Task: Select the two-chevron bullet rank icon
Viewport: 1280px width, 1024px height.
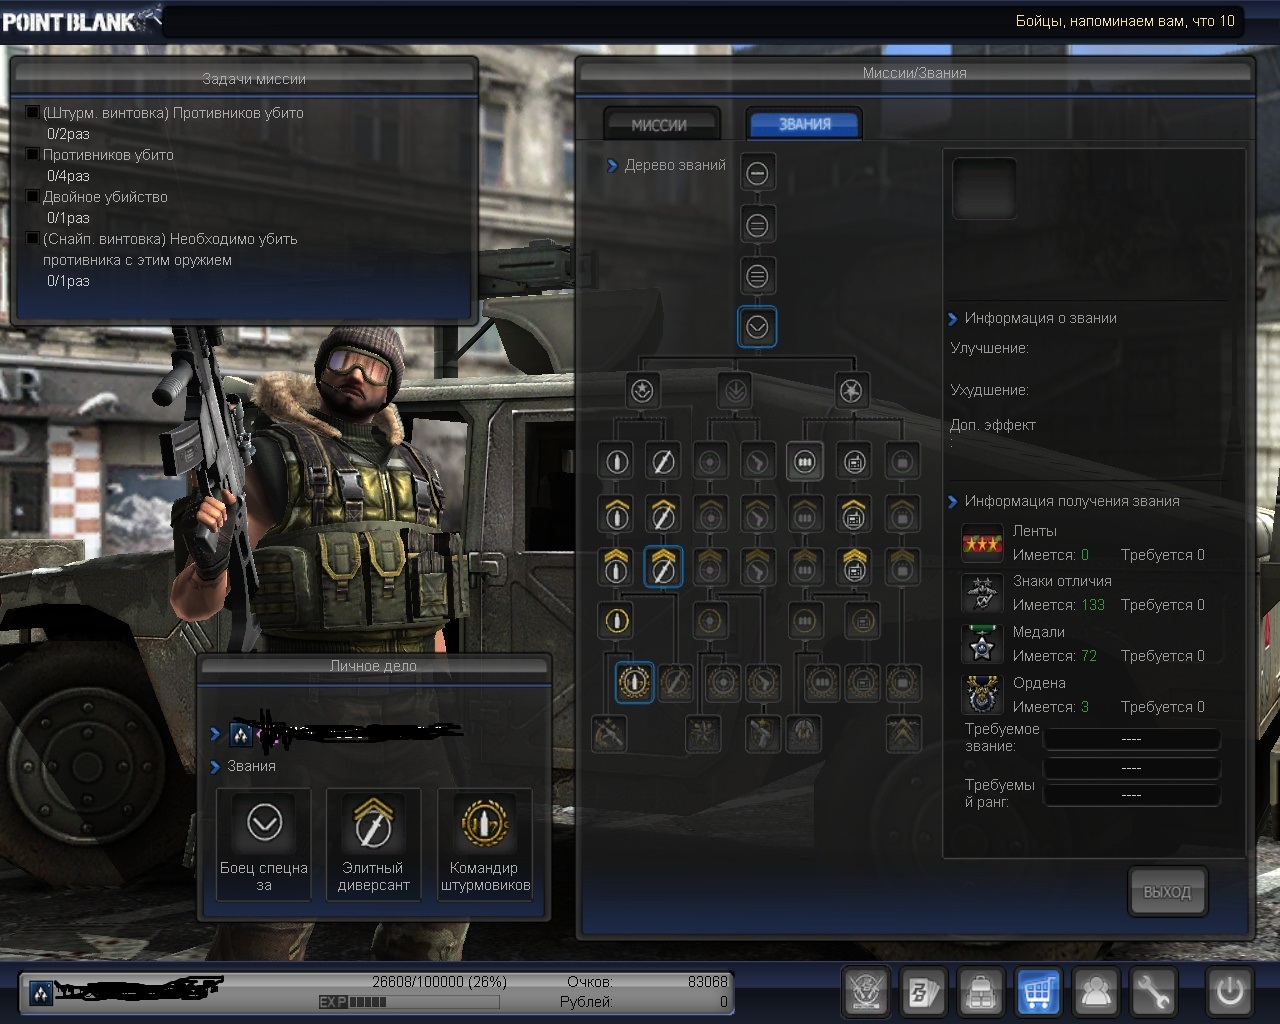Action: [x=616, y=567]
